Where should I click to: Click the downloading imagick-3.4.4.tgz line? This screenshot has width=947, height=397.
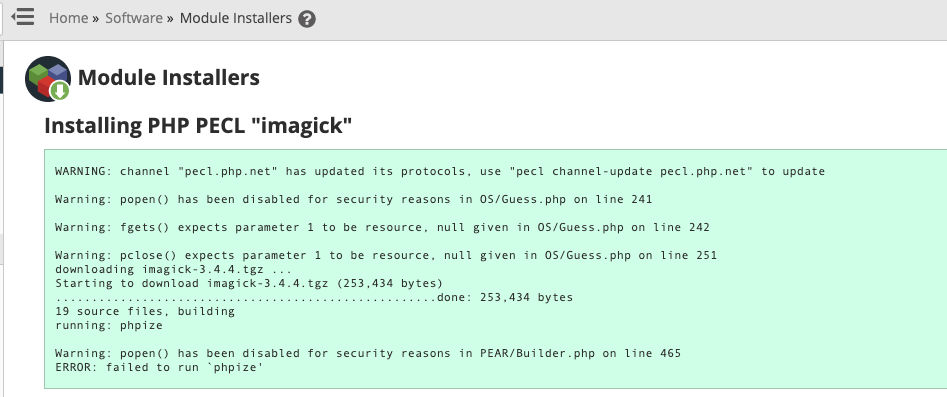pyautogui.click(x=173, y=270)
